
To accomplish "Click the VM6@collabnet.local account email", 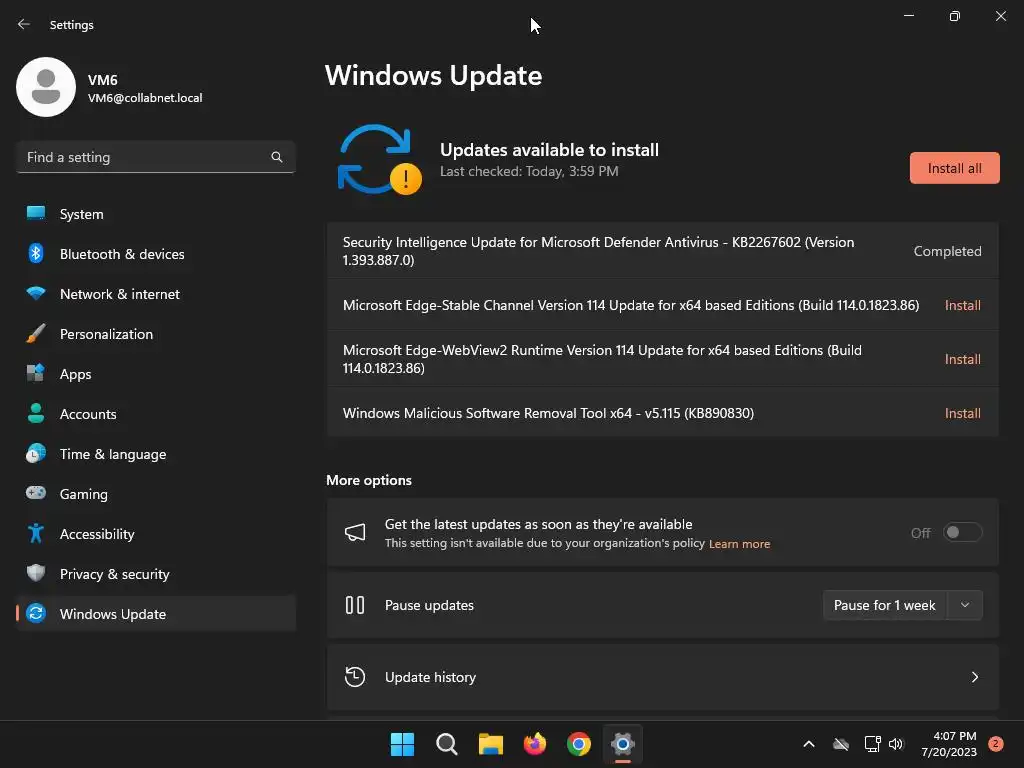I will [x=145, y=98].
